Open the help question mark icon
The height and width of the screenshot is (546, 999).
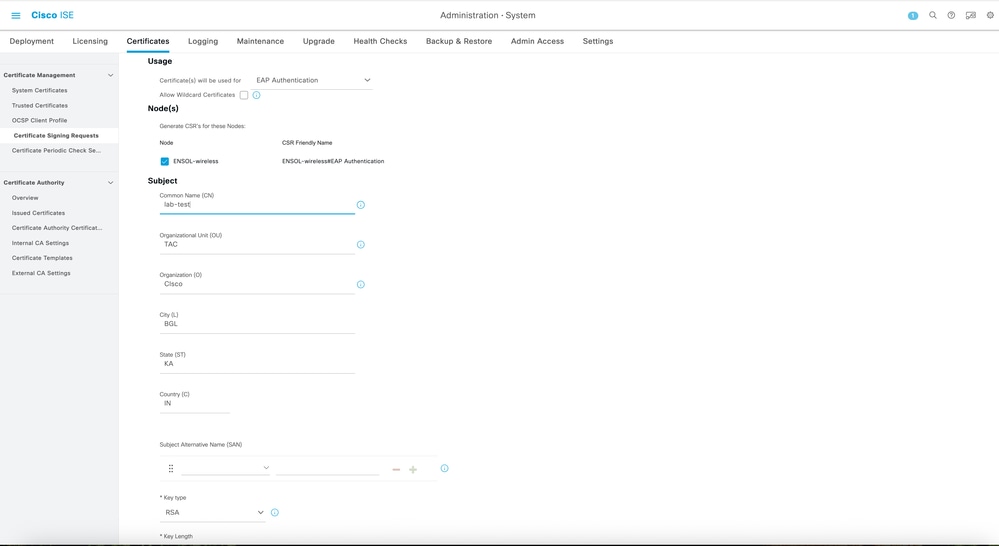951,15
